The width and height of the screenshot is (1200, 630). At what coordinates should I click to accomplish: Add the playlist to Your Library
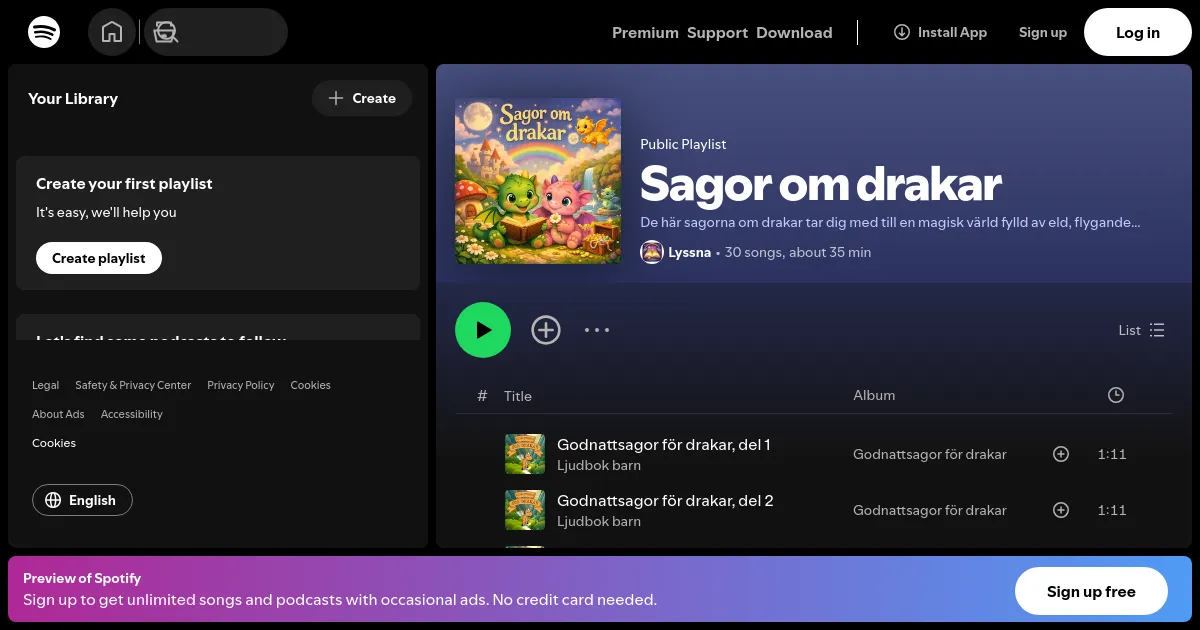coord(546,330)
